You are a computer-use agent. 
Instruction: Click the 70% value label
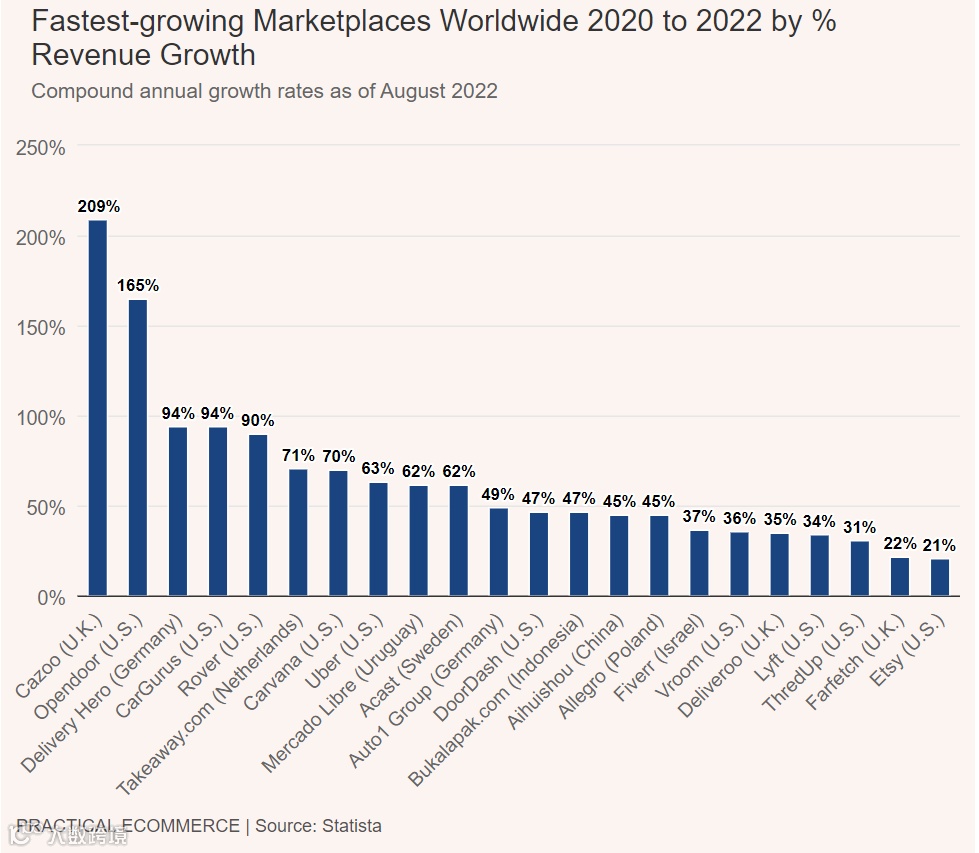(338, 456)
